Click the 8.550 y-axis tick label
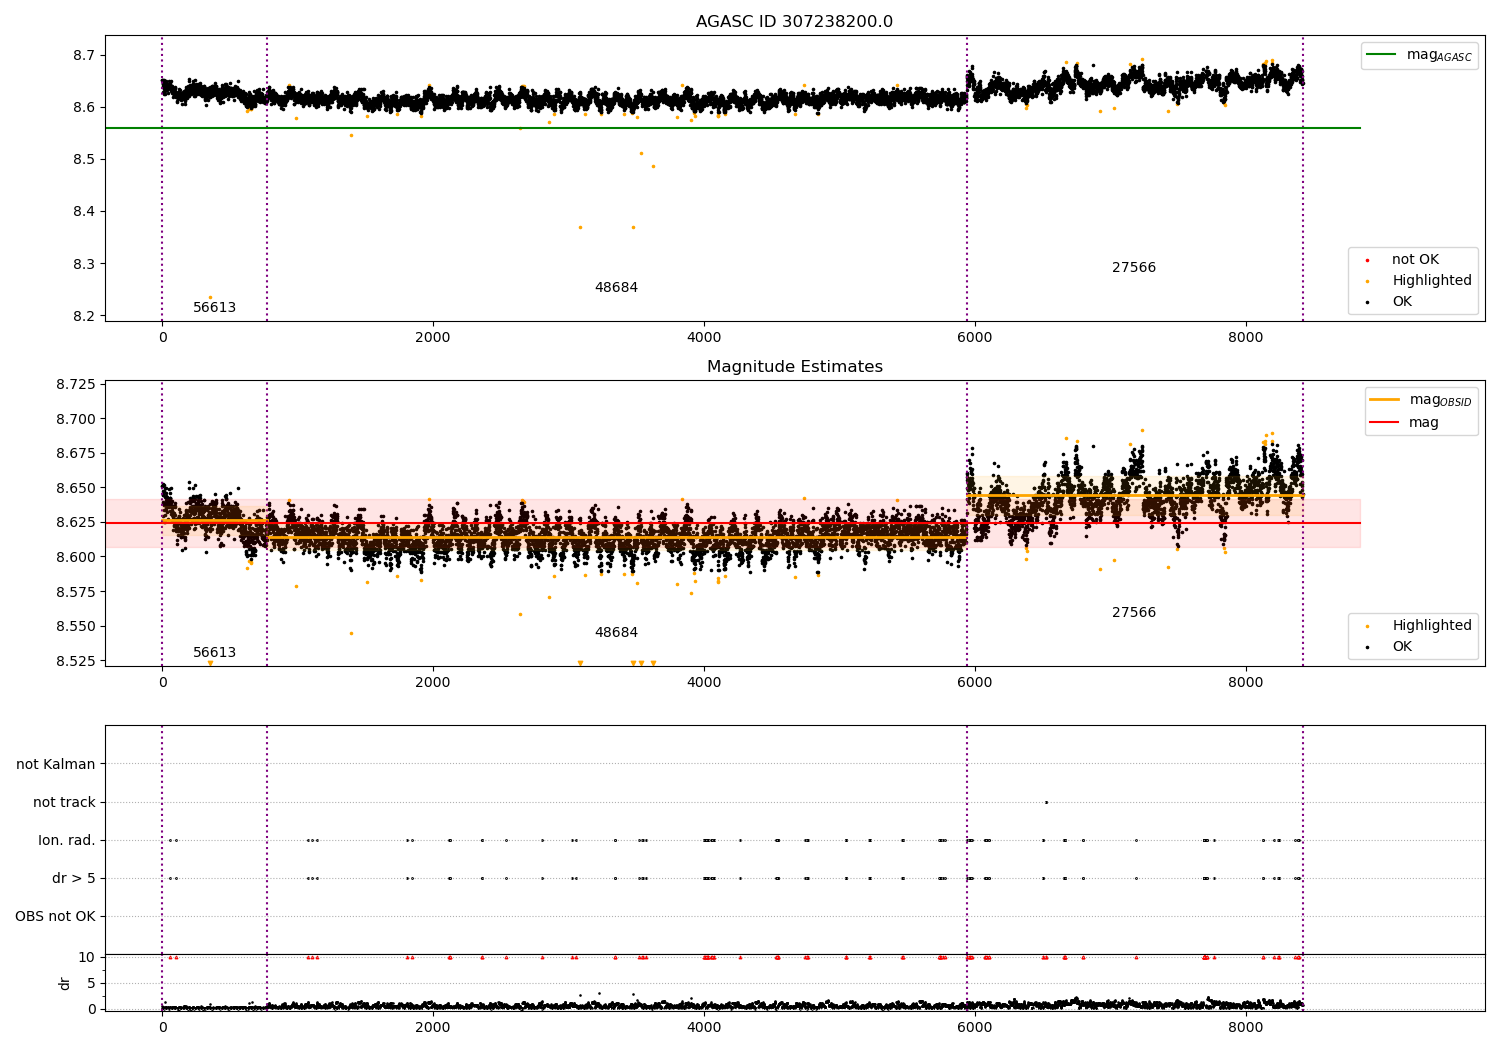 (76, 627)
